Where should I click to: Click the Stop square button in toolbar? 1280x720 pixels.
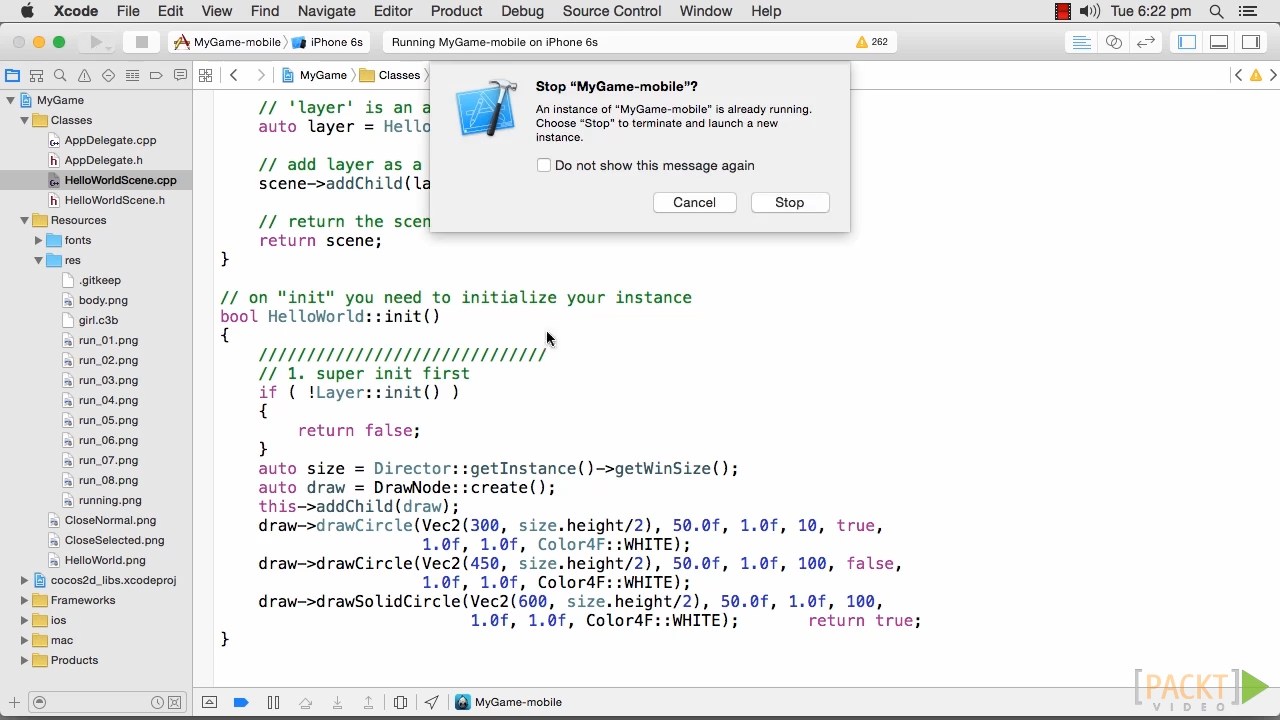[x=141, y=42]
